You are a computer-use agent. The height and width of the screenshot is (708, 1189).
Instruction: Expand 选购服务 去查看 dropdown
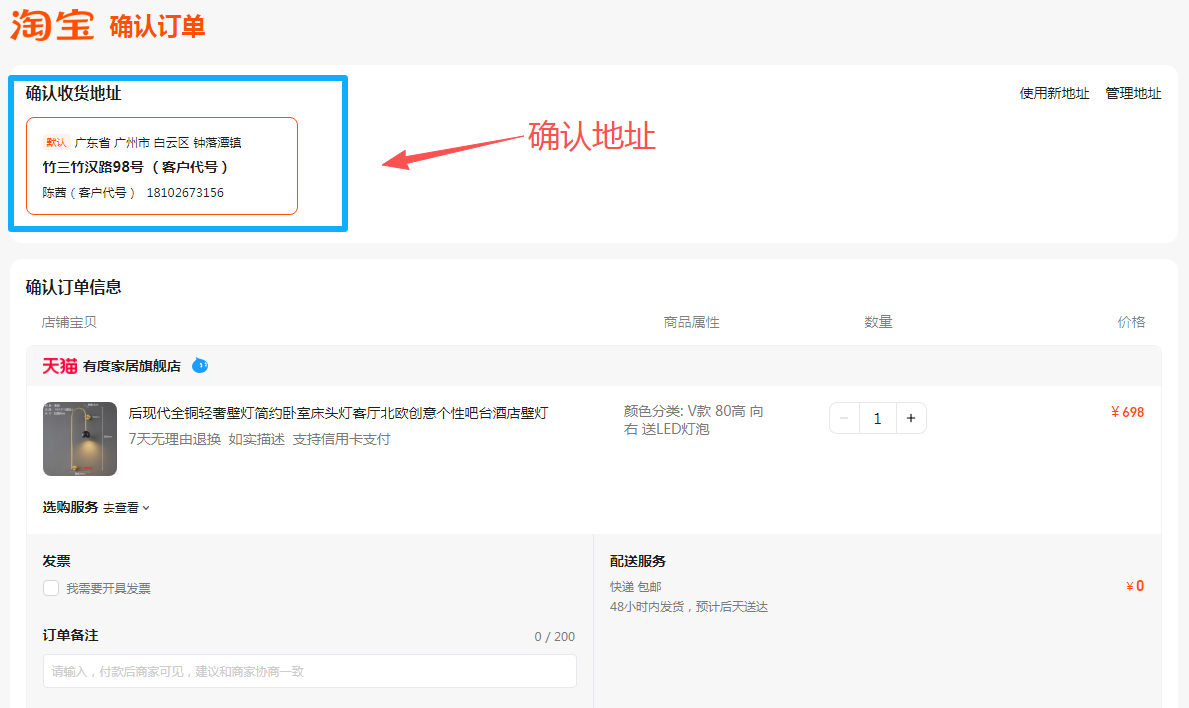(126, 508)
